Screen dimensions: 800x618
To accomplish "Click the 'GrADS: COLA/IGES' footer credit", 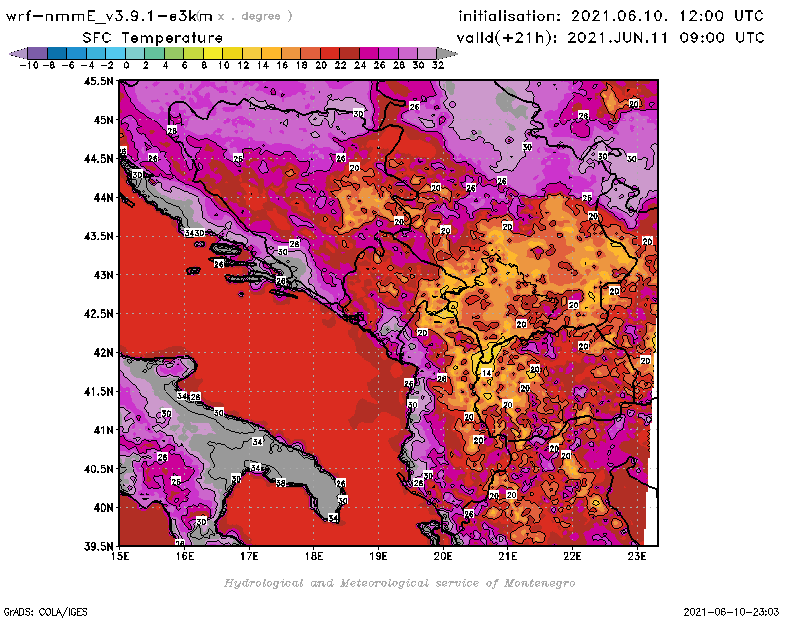I will 45,612.
